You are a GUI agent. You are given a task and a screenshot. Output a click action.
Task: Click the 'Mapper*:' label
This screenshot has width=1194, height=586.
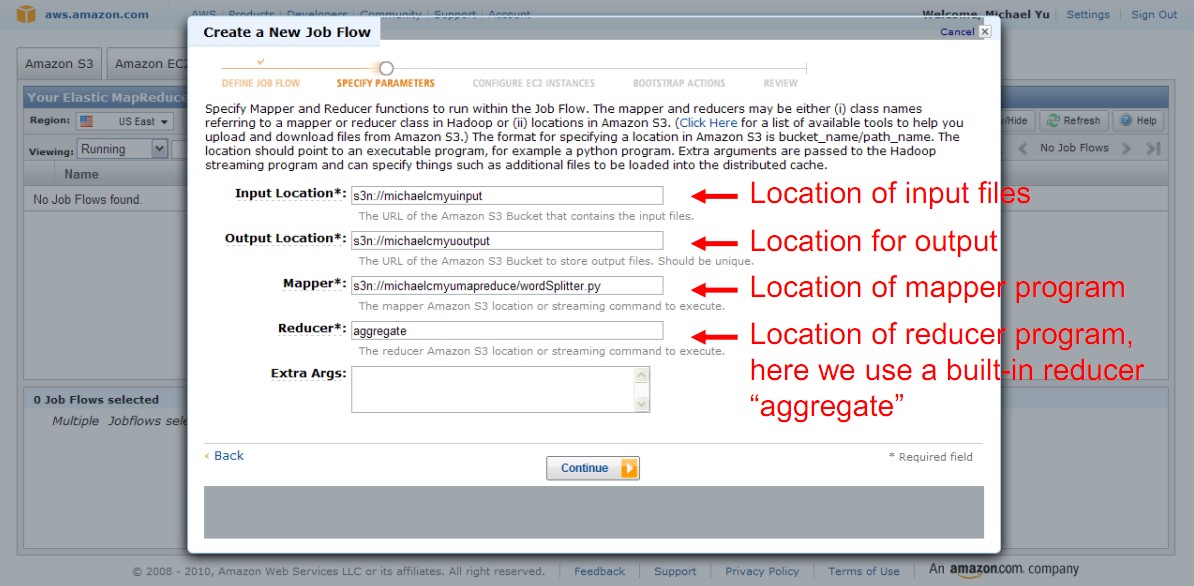pyautogui.click(x=314, y=283)
